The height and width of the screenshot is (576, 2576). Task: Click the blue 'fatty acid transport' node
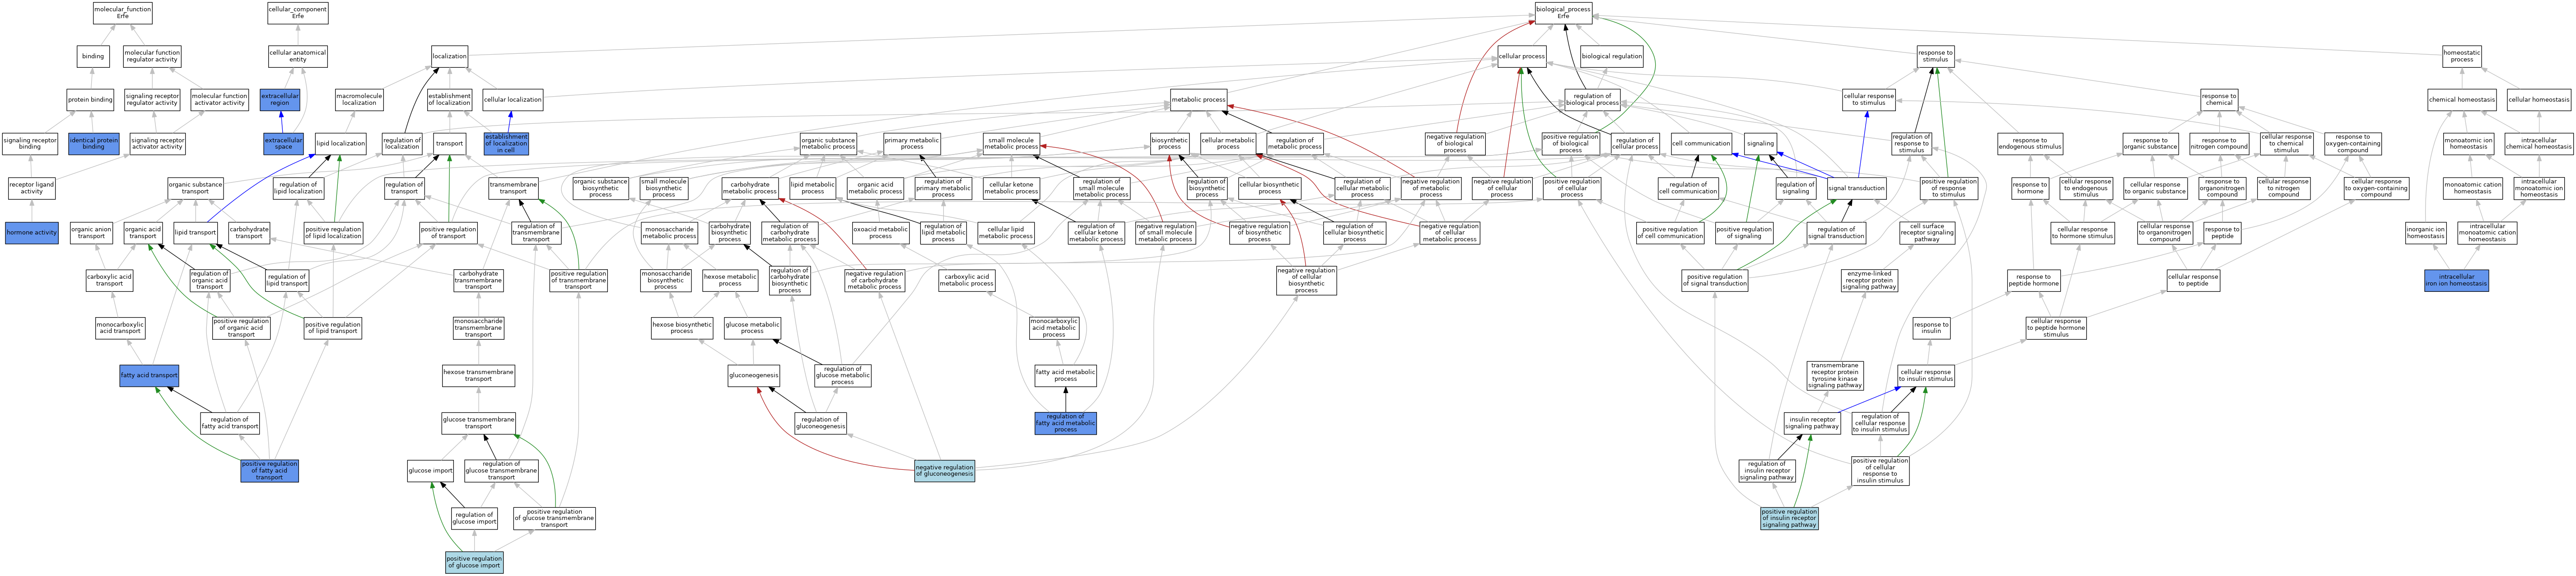click(x=149, y=375)
